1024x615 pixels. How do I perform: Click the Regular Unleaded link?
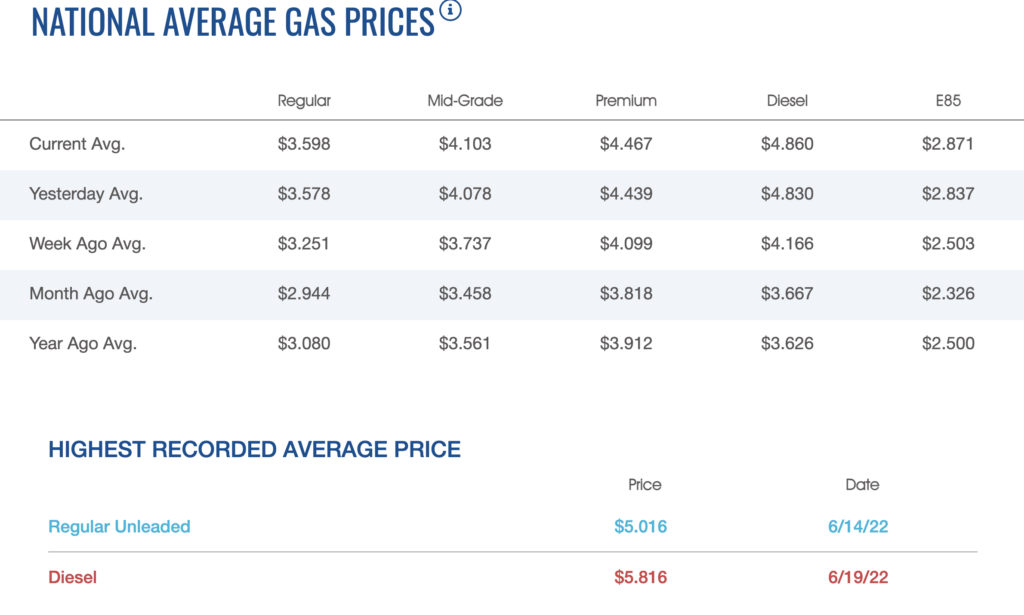tap(119, 527)
